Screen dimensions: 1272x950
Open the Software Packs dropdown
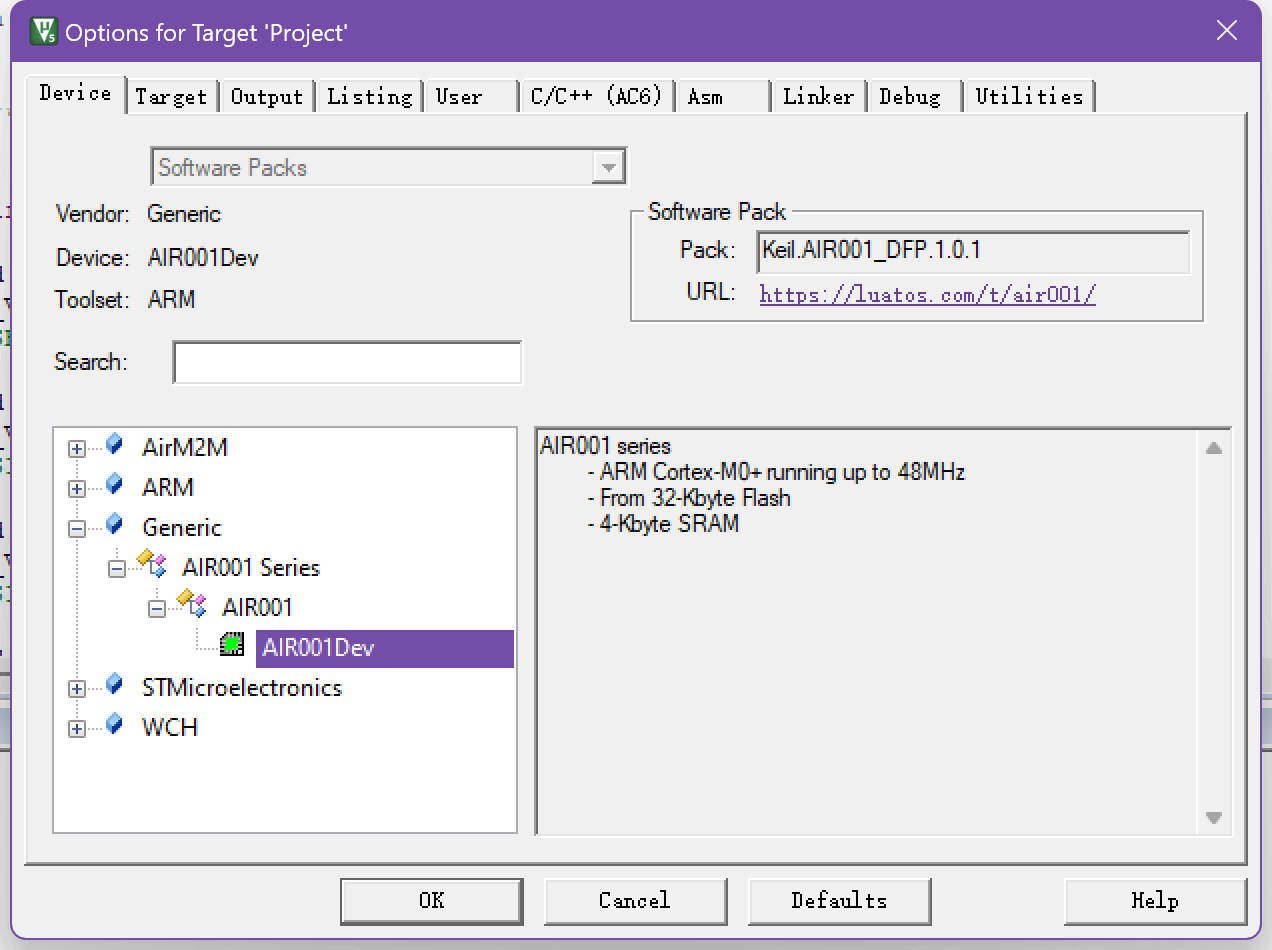tap(607, 168)
